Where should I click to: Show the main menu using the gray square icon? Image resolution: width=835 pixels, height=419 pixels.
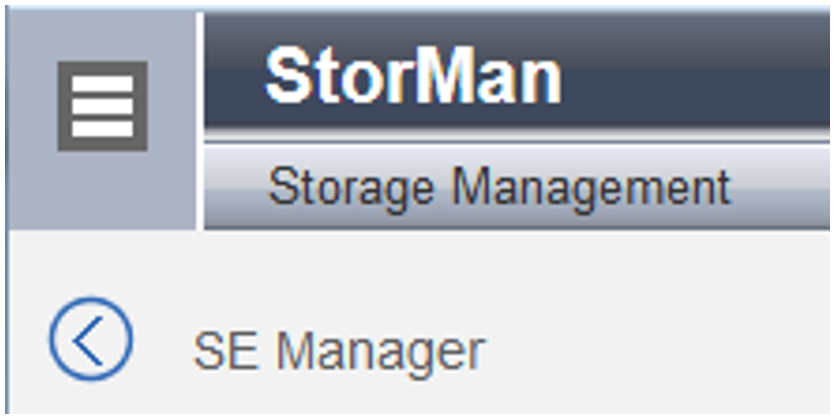pyautogui.click(x=102, y=106)
